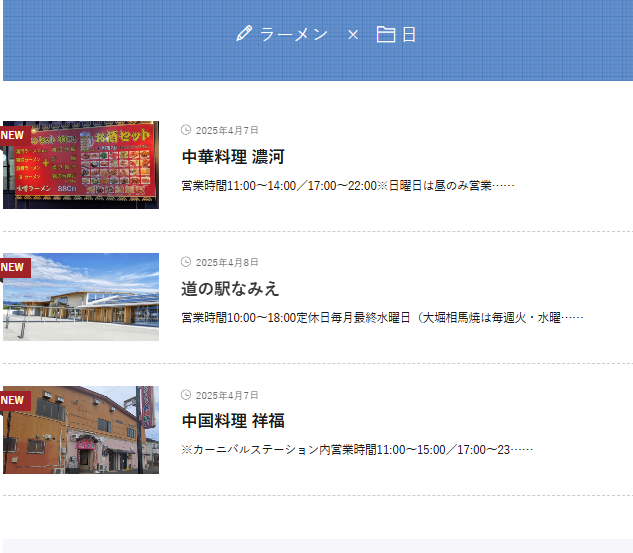Open the 中国料理 祥福 article title

(x=233, y=421)
